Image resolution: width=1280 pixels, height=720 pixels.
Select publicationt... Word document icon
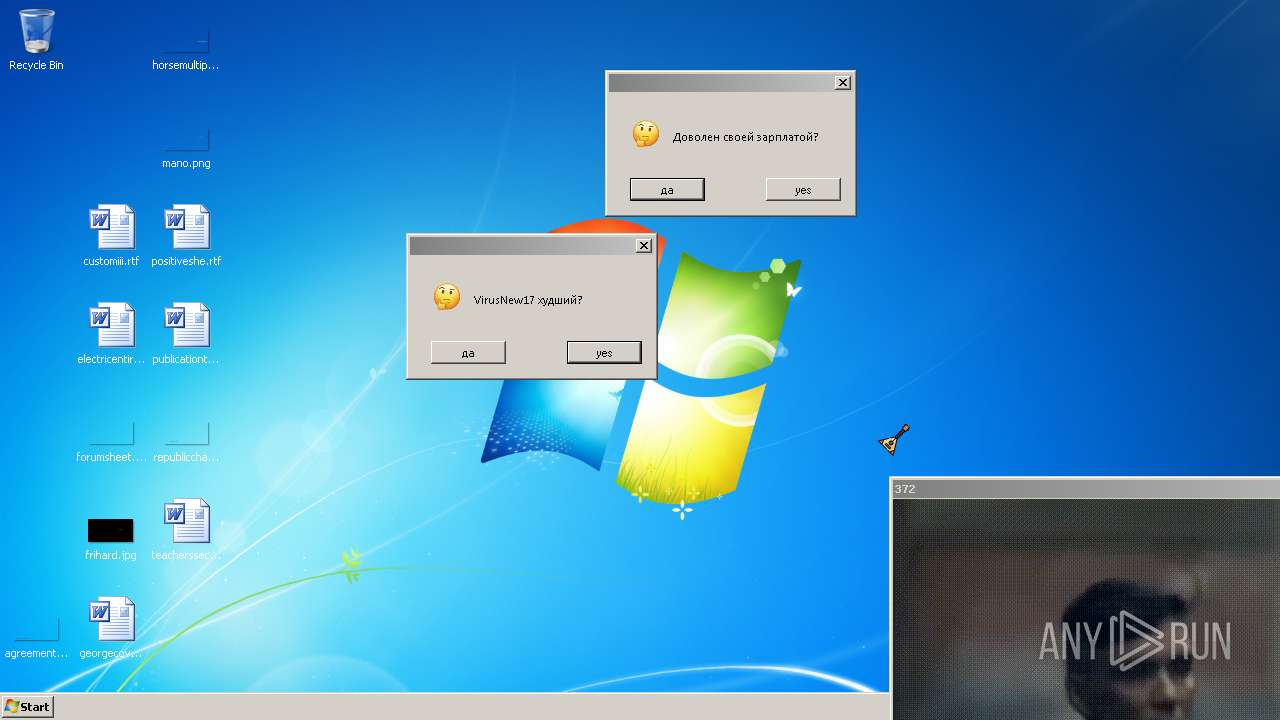pos(186,334)
